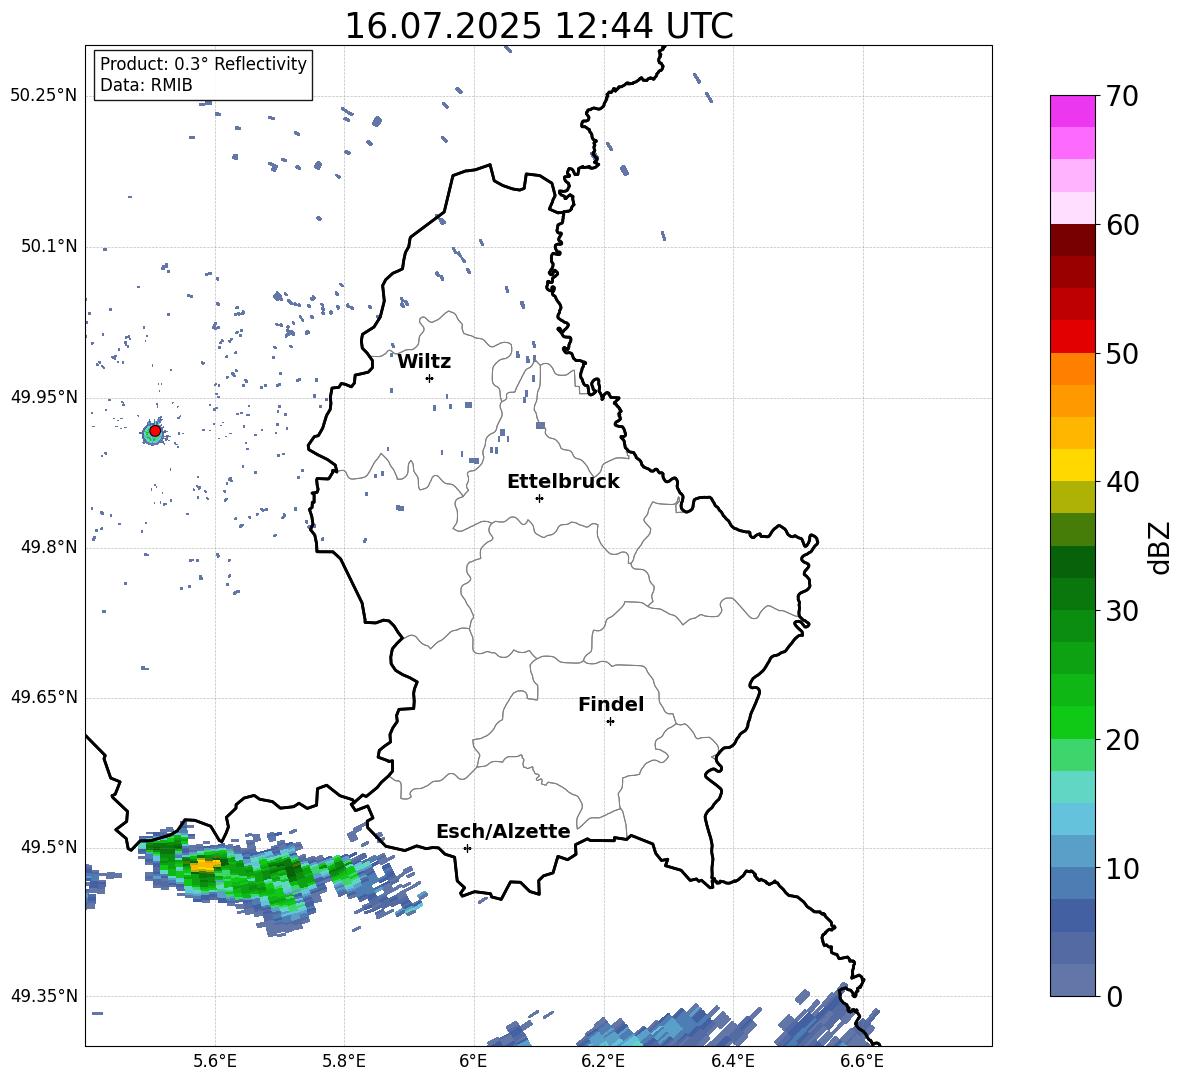Click the 50.1°N latitude label

pos(49,246)
